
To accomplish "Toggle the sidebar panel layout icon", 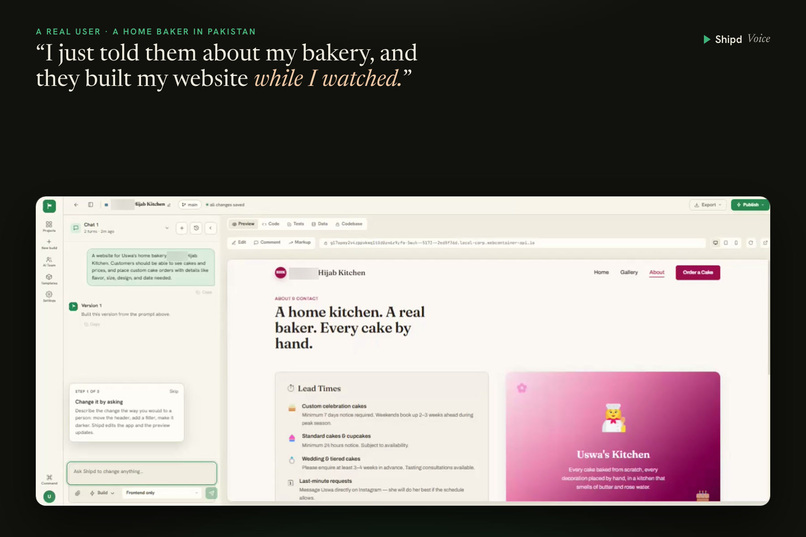I will point(90,205).
